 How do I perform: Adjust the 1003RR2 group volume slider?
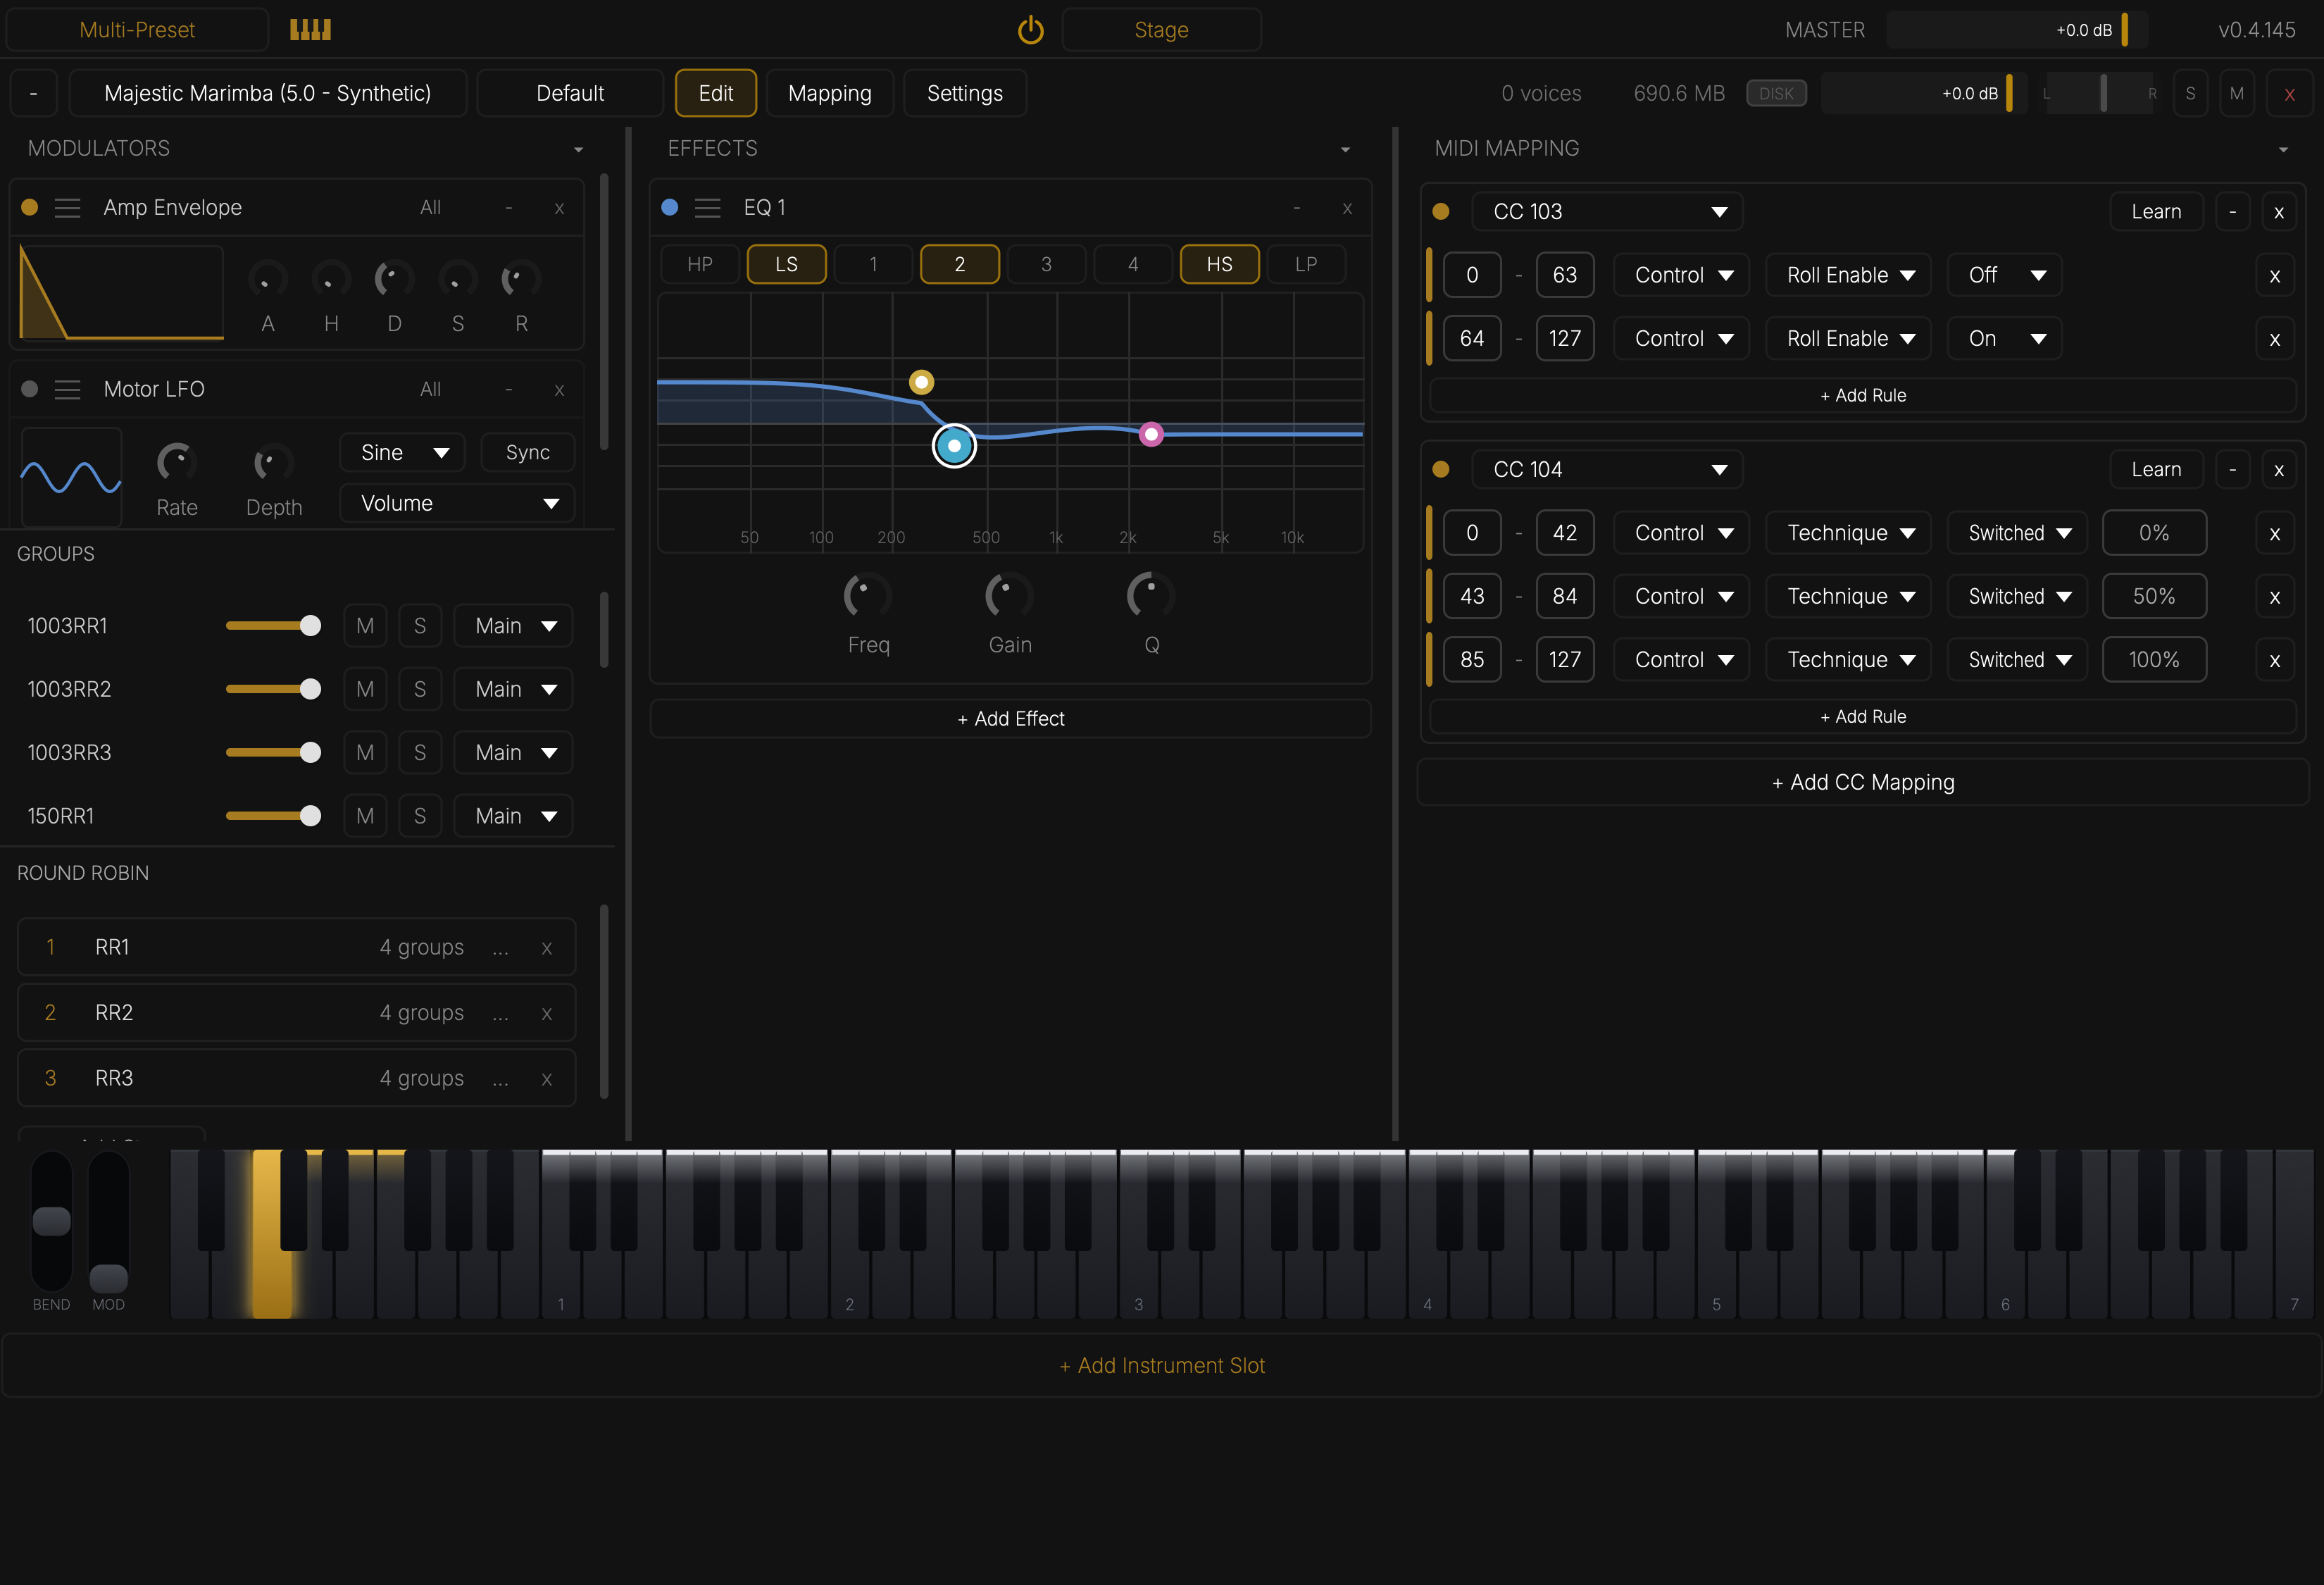point(273,690)
